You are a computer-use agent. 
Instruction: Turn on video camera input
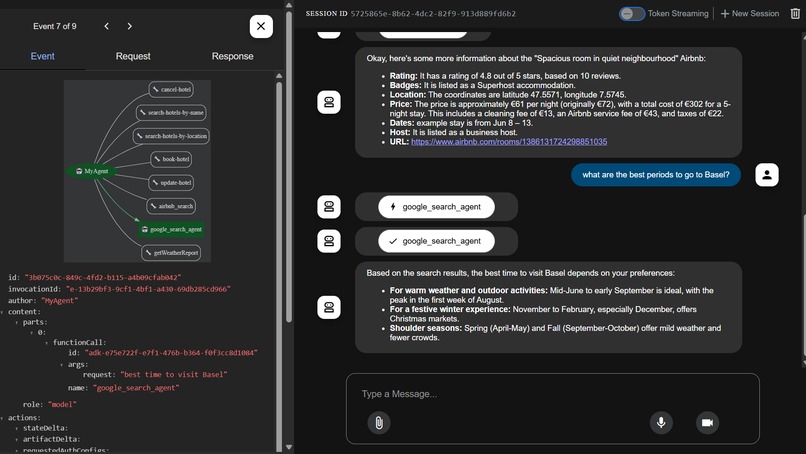point(707,423)
